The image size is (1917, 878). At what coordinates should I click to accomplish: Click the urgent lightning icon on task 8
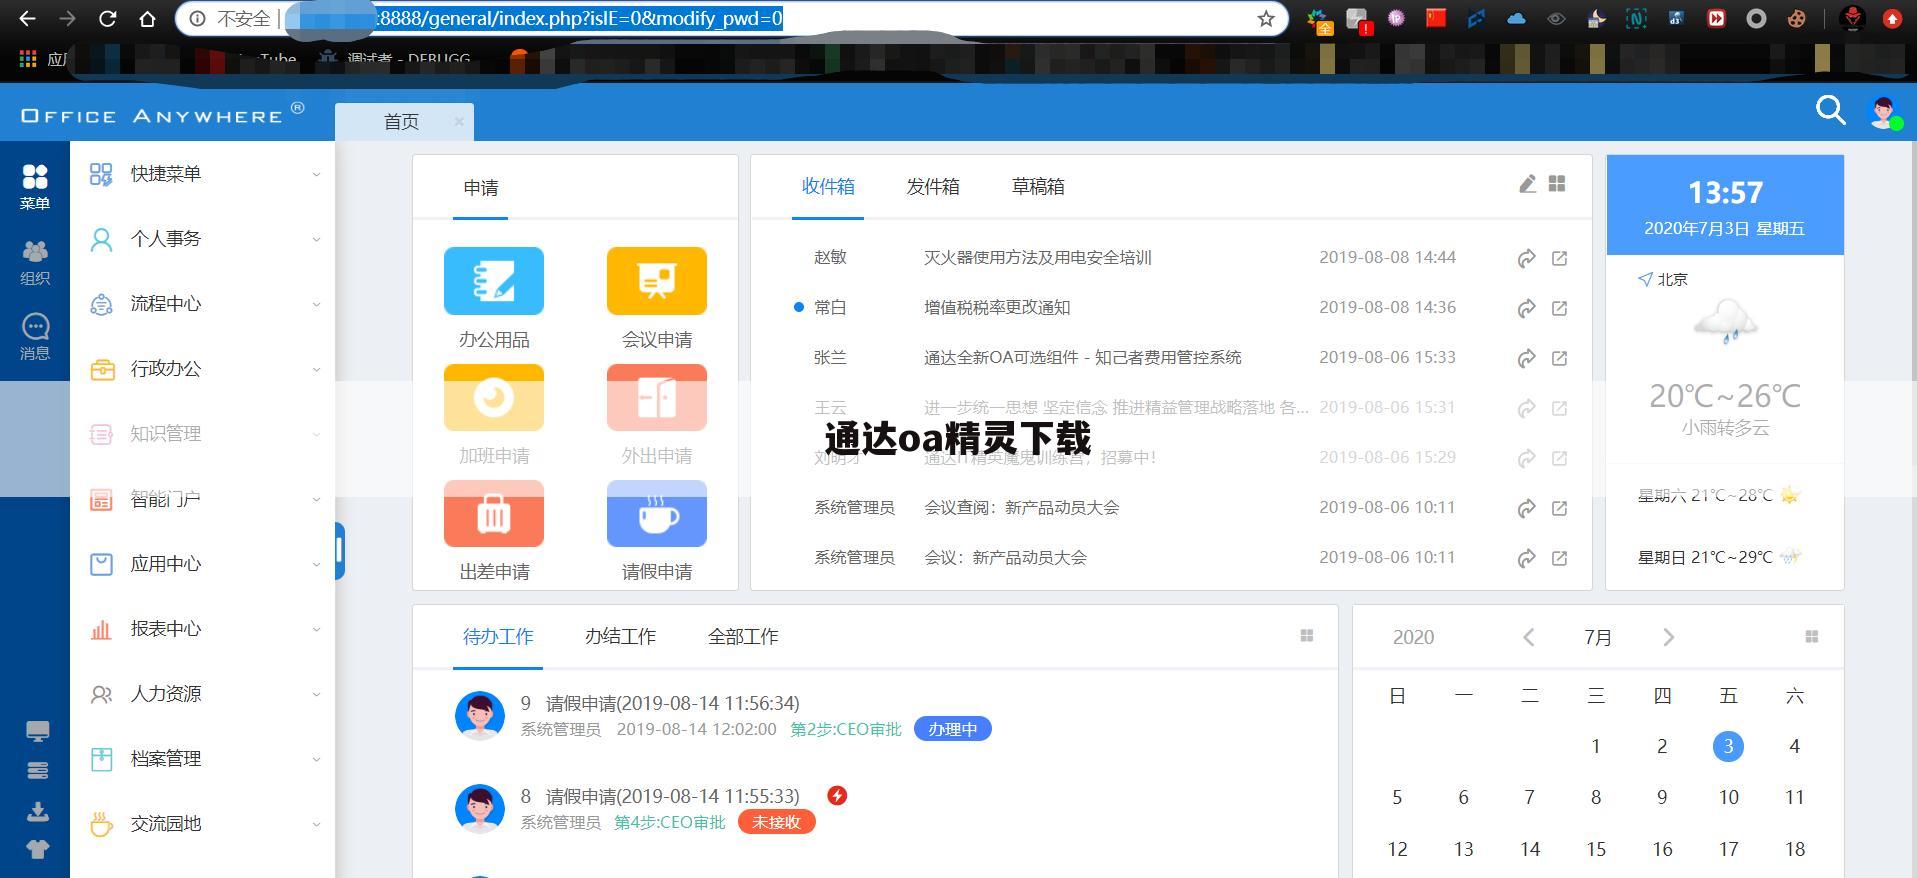pos(837,796)
